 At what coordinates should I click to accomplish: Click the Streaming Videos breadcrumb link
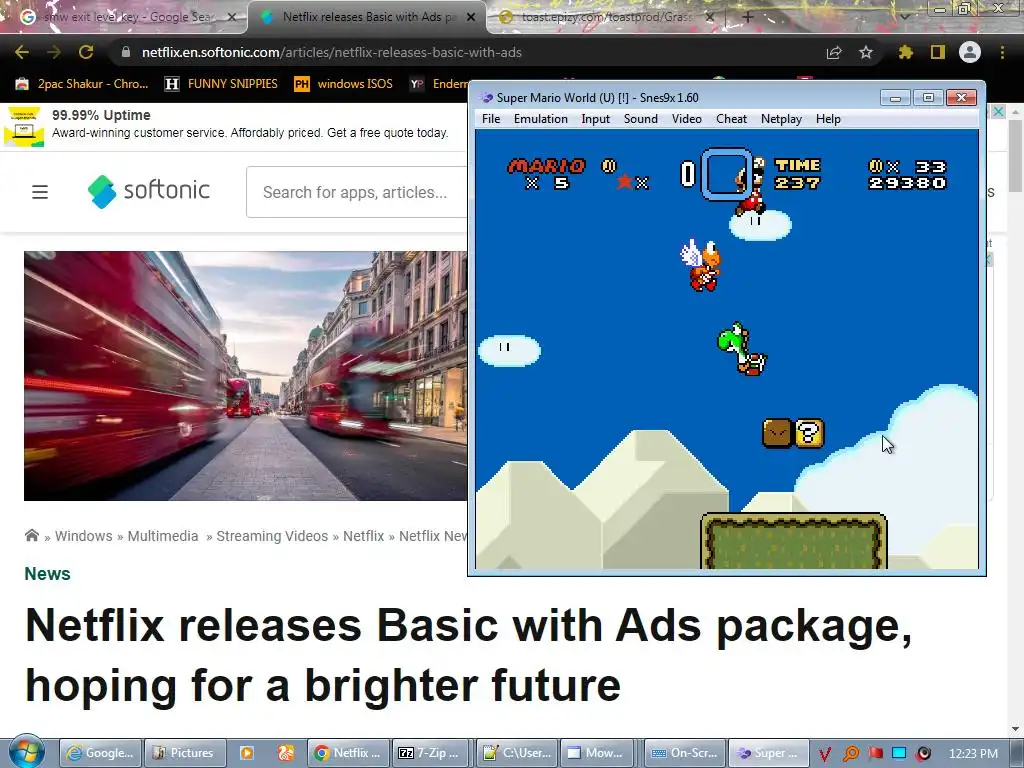(x=272, y=536)
